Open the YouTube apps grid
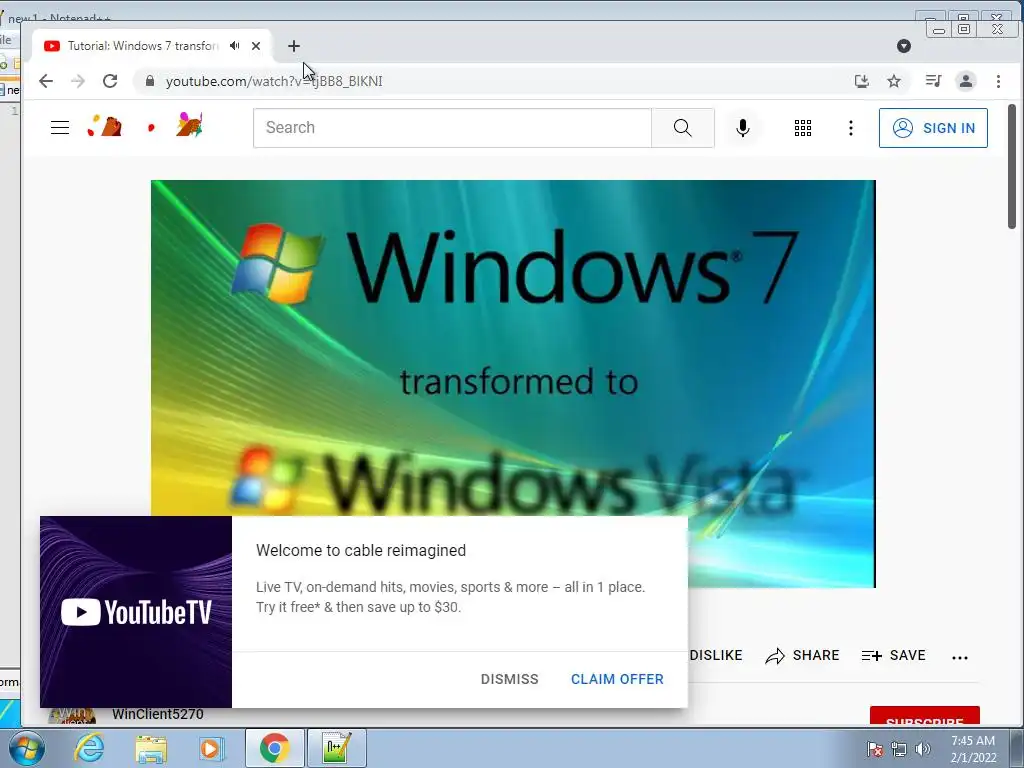 pos(803,128)
